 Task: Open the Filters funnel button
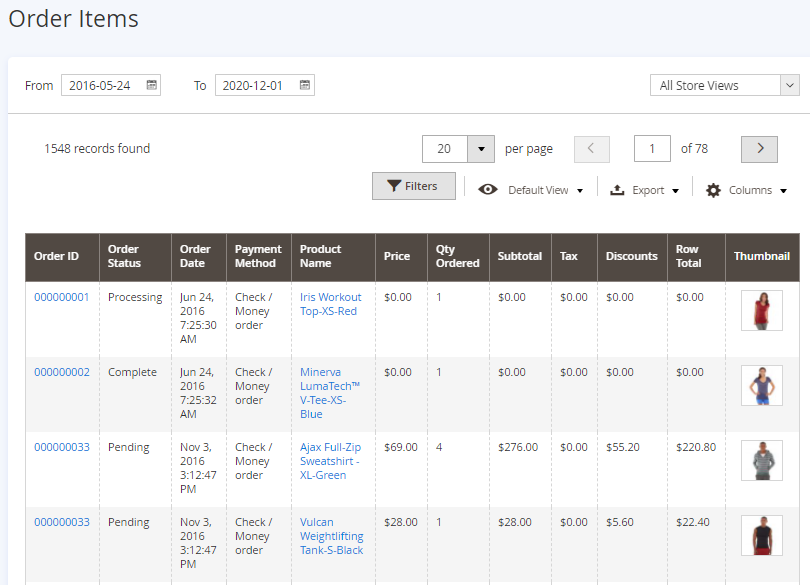413,186
